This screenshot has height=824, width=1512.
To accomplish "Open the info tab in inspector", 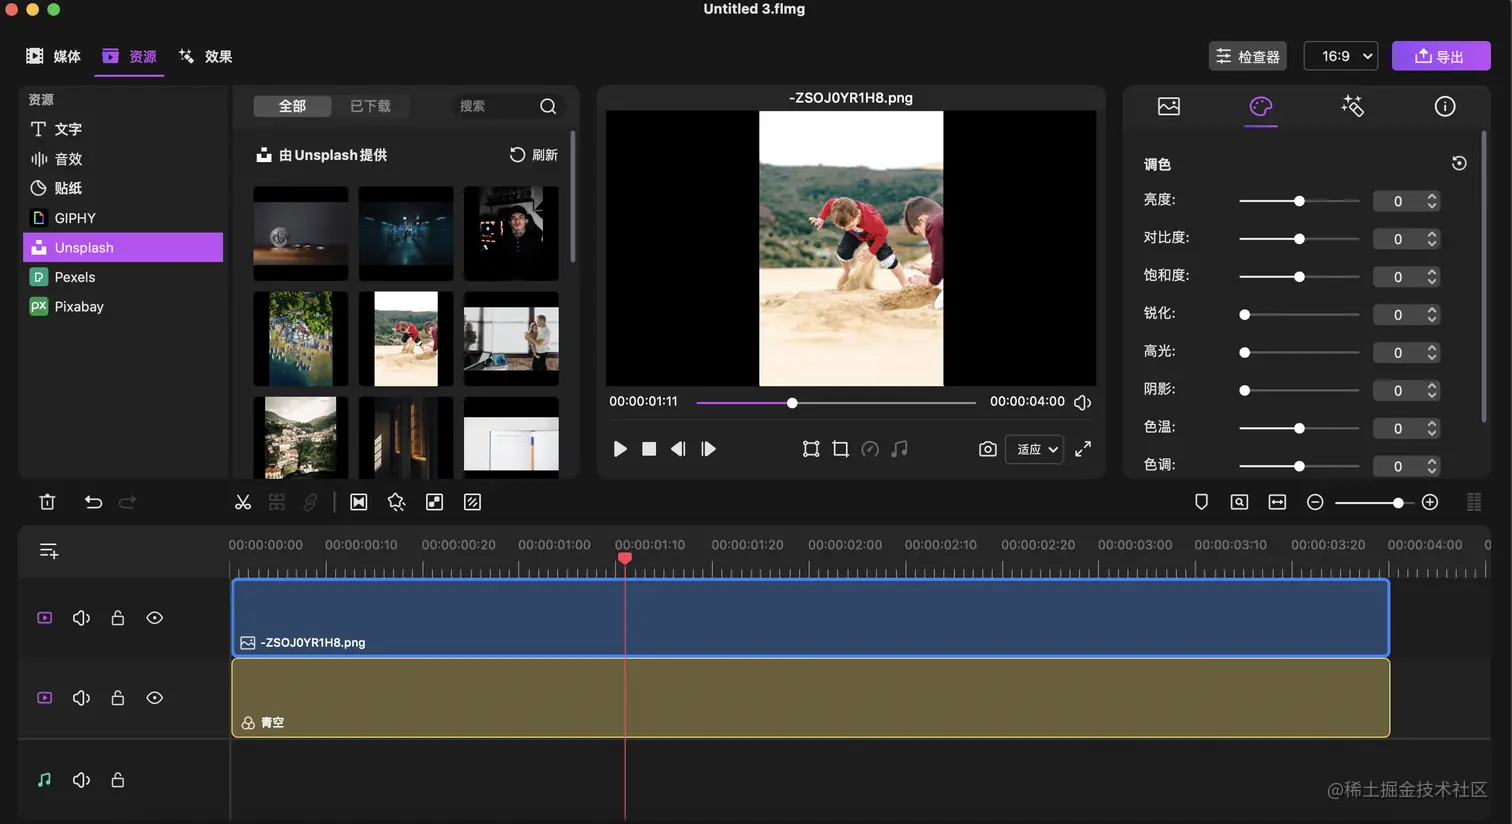I will 1445,106.
